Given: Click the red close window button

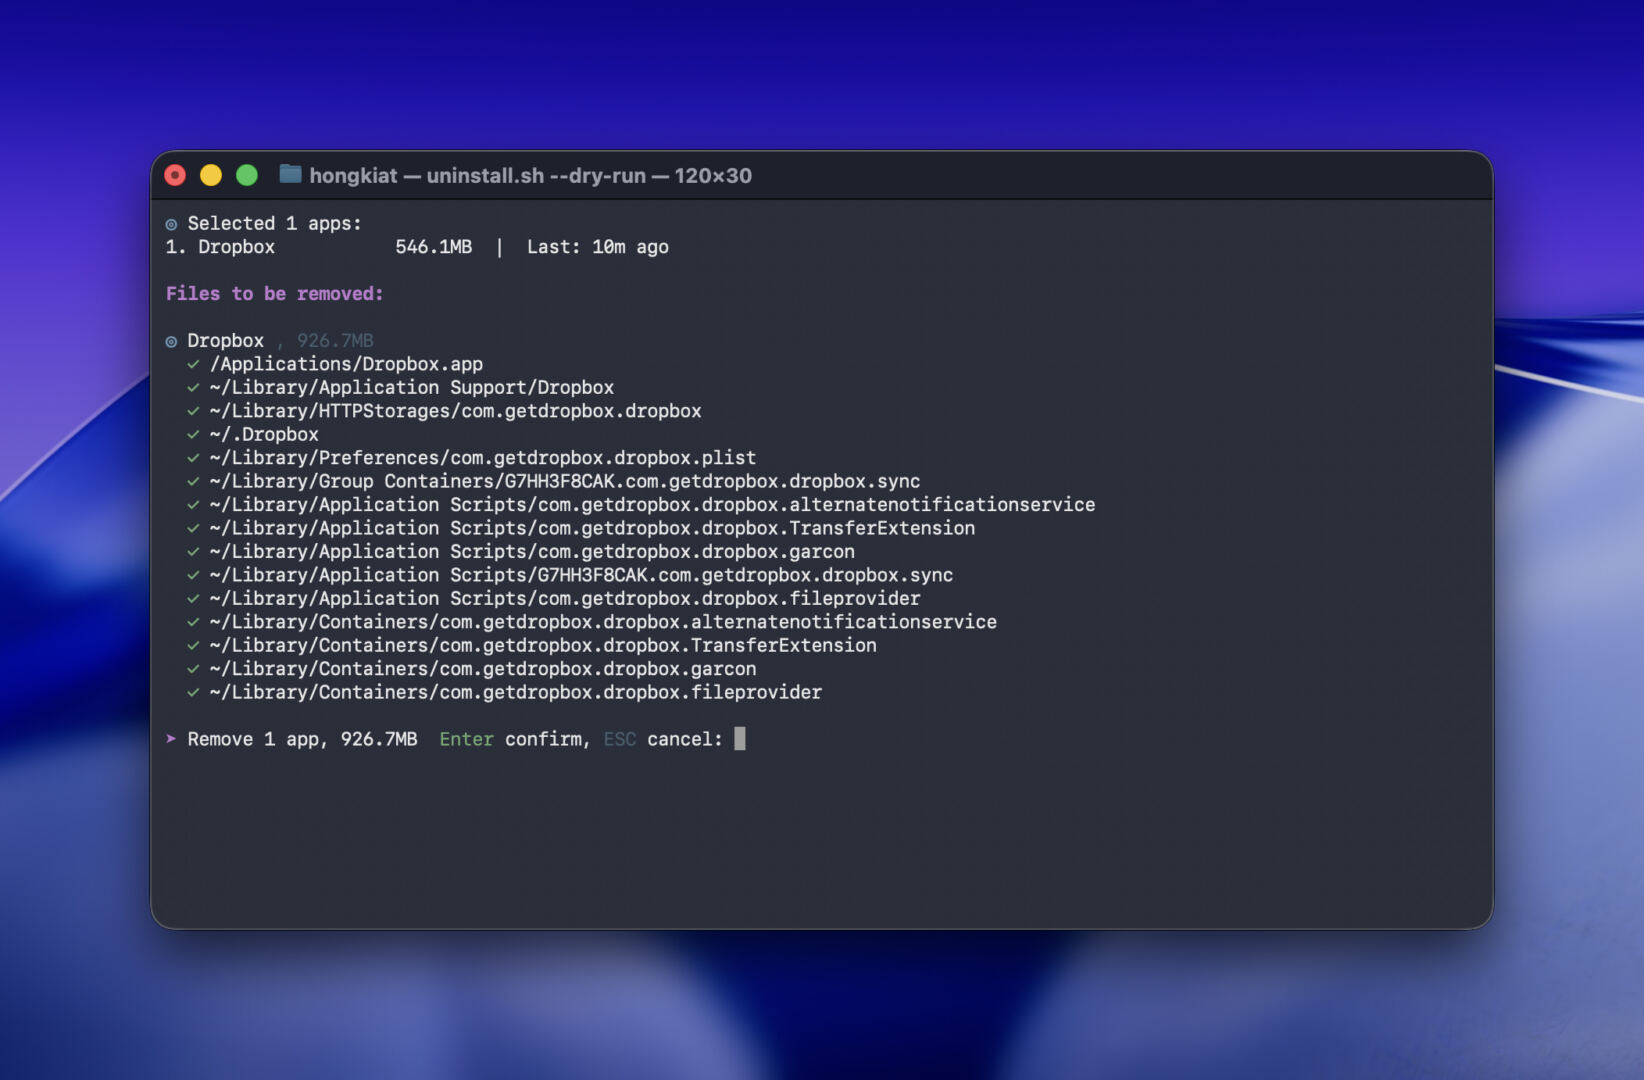Looking at the screenshot, I should (175, 176).
